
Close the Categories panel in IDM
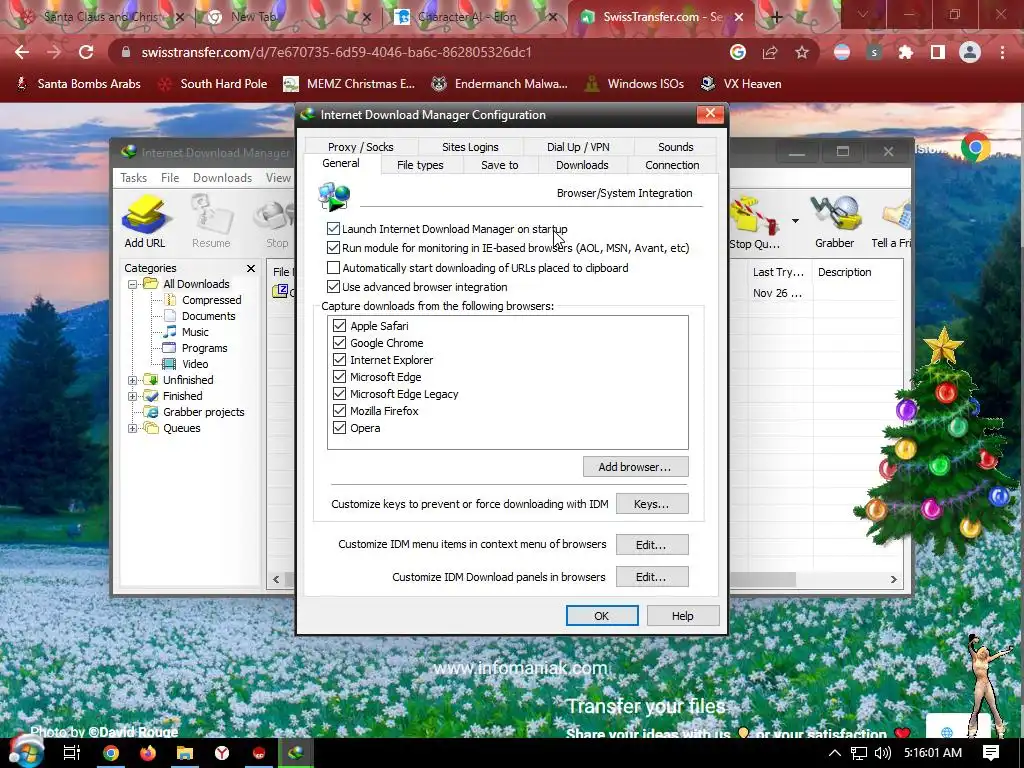pos(251,268)
